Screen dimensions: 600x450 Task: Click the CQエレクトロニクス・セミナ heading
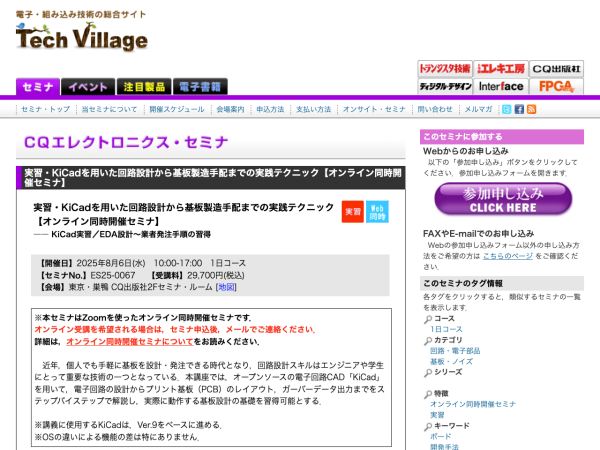pos(126,142)
